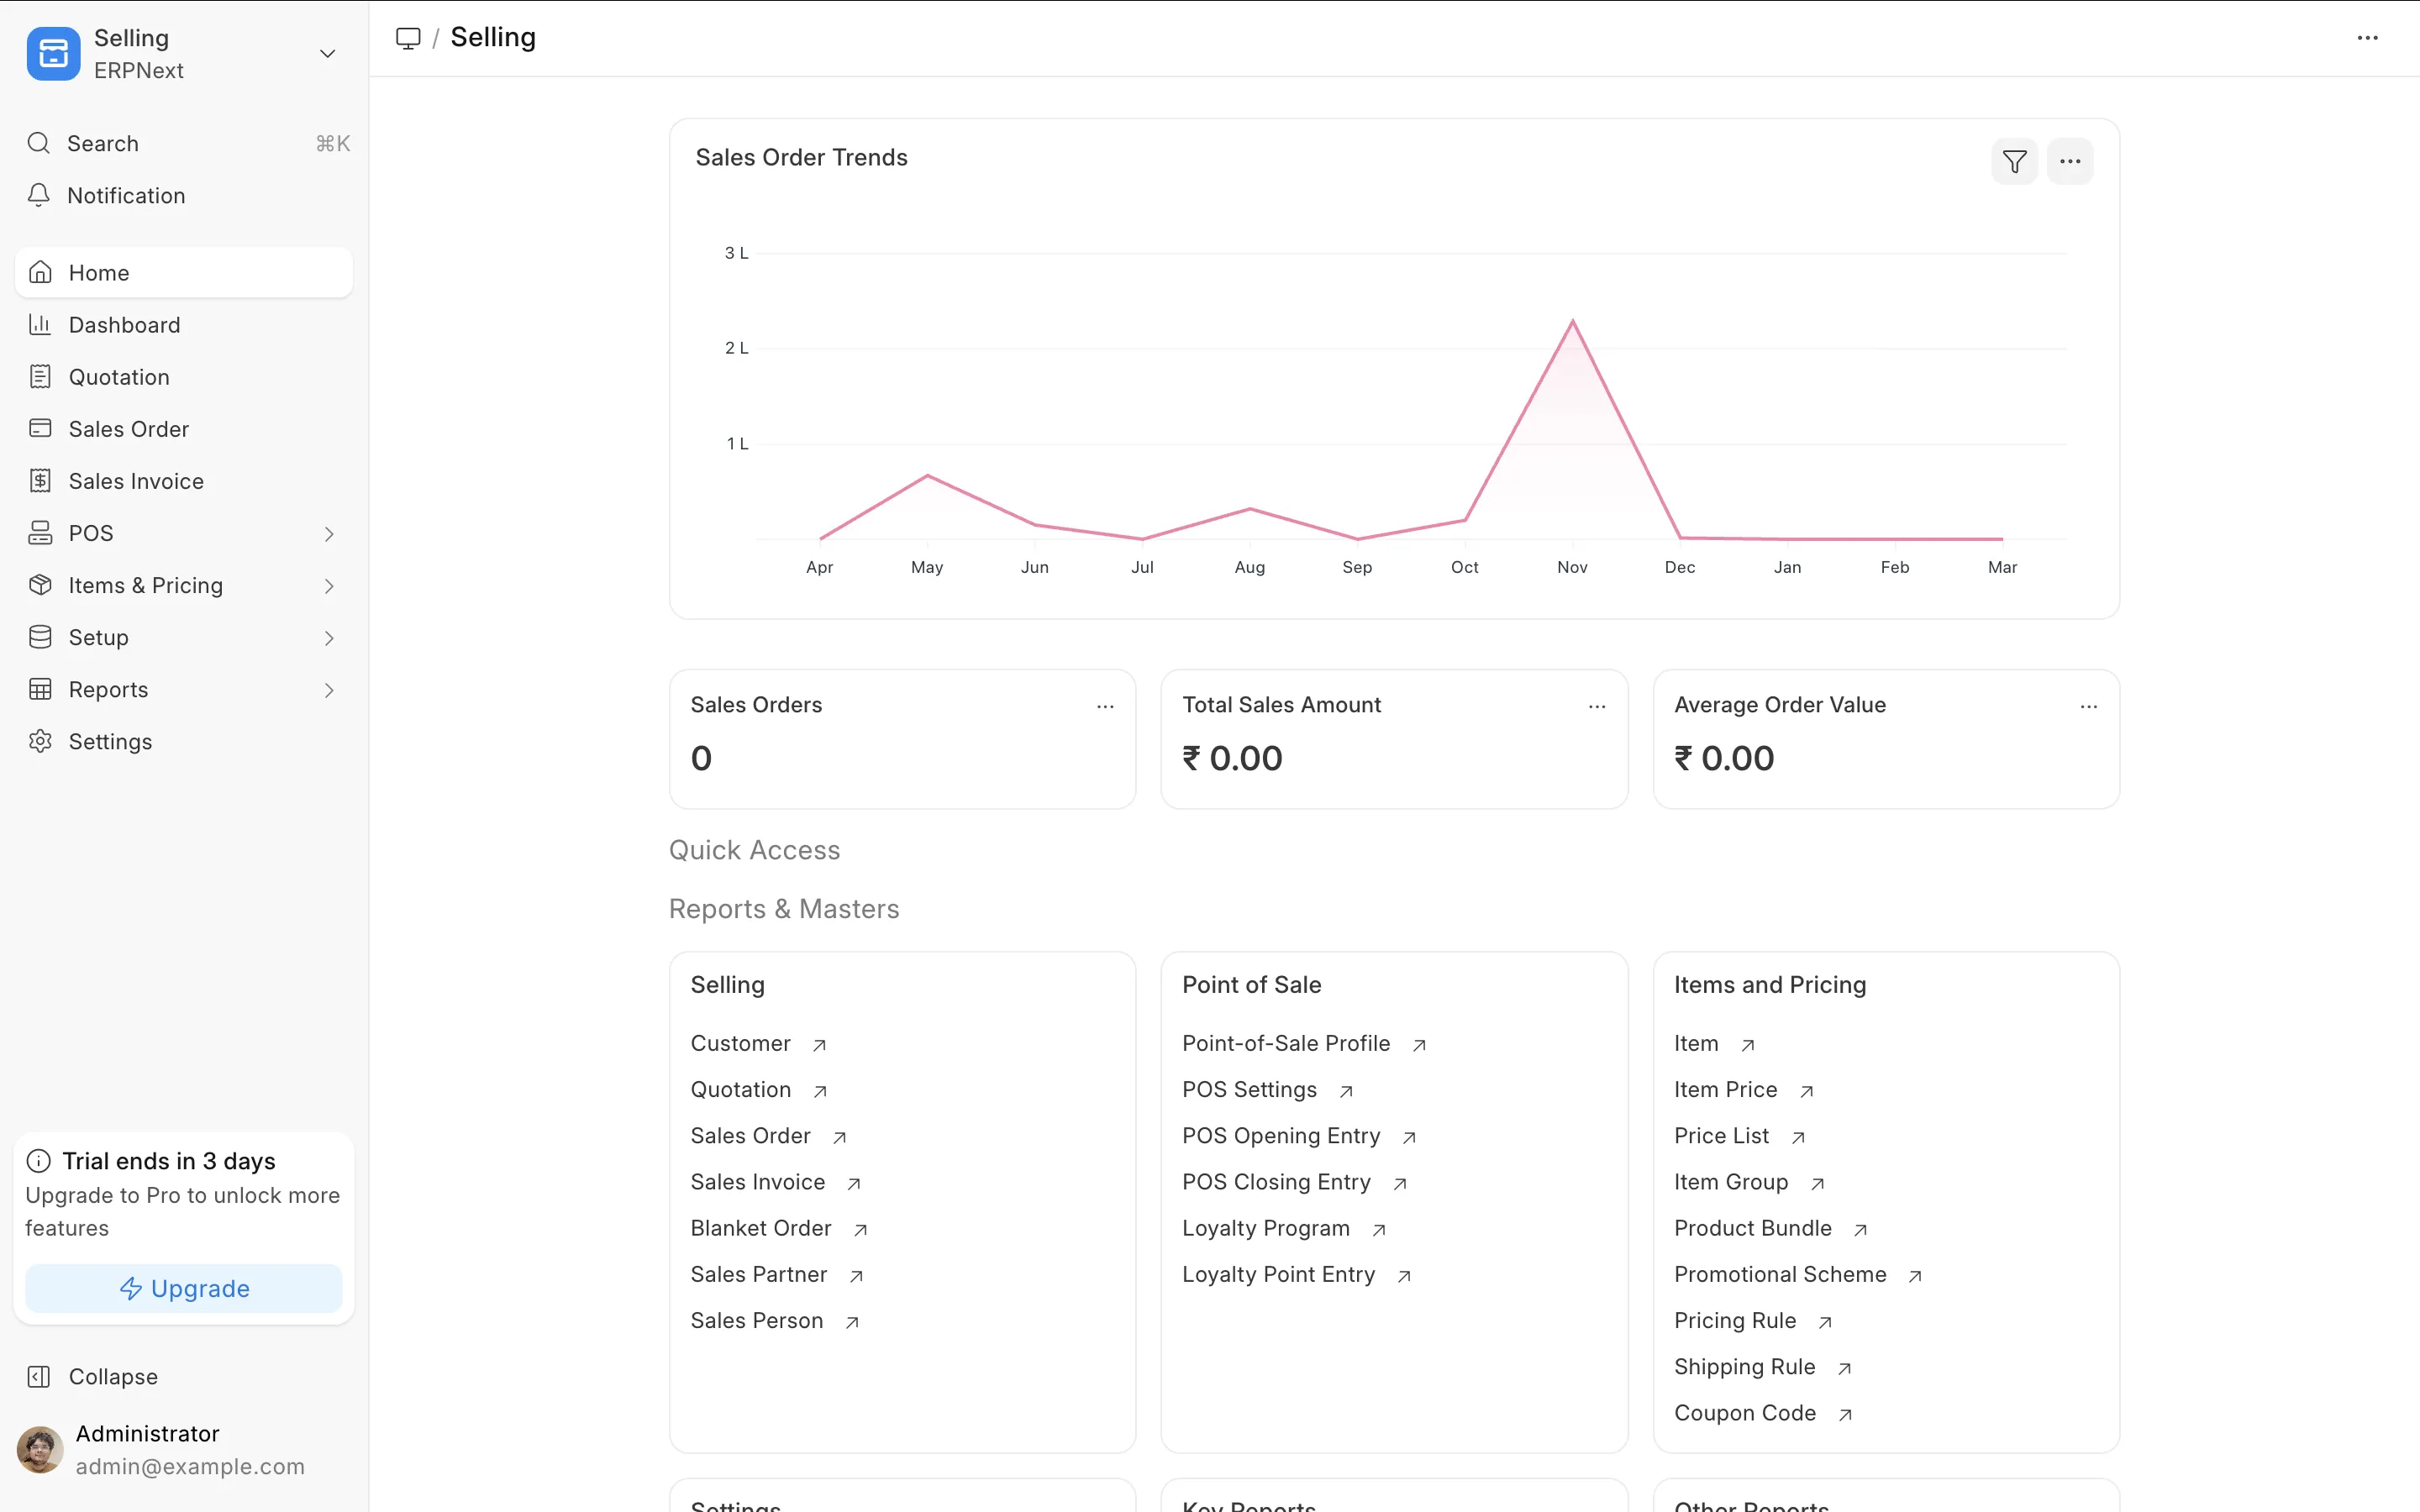This screenshot has height=1512, width=2420.
Task: Click arrow icon beside Point-of-Sale Profile
Action: (x=1419, y=1045)
